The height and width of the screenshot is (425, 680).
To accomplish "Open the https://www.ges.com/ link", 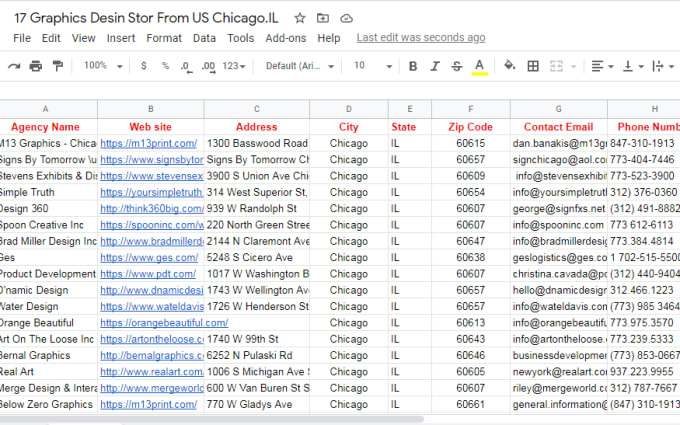I will pos(149,258).
